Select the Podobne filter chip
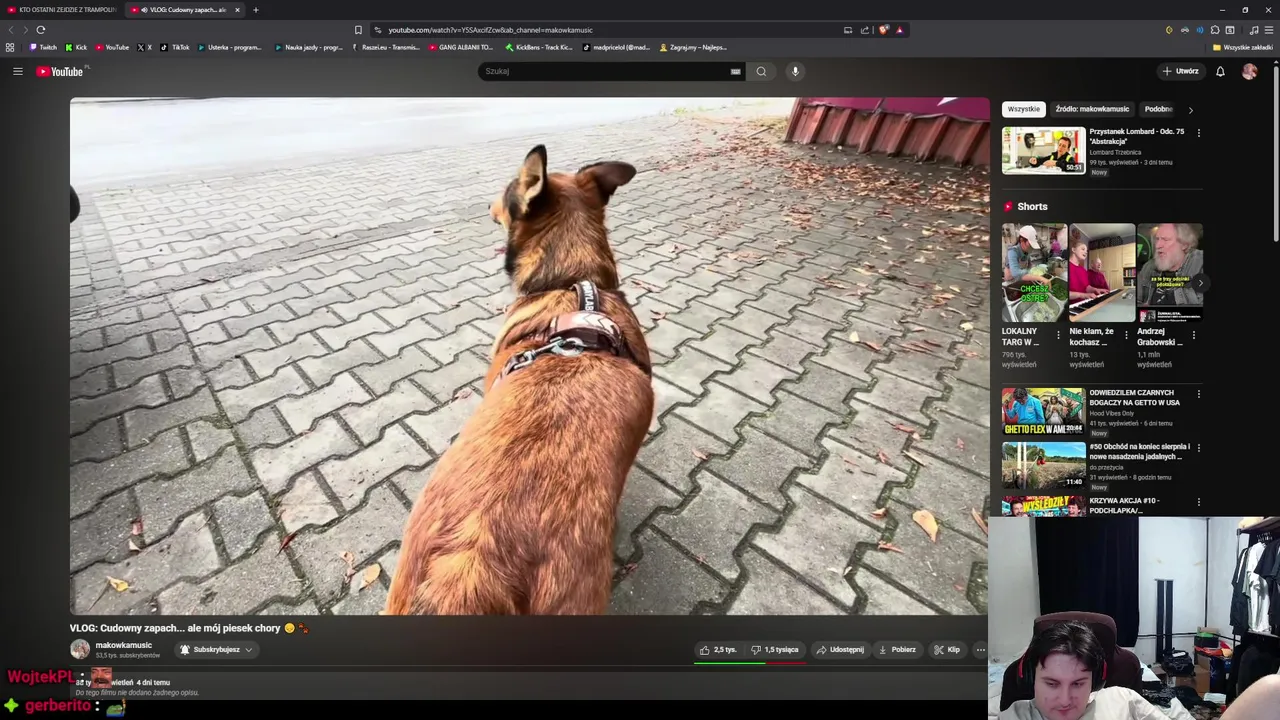Image resolution: width=1280 pixels, height=720 pixels. coord(1158,109)
